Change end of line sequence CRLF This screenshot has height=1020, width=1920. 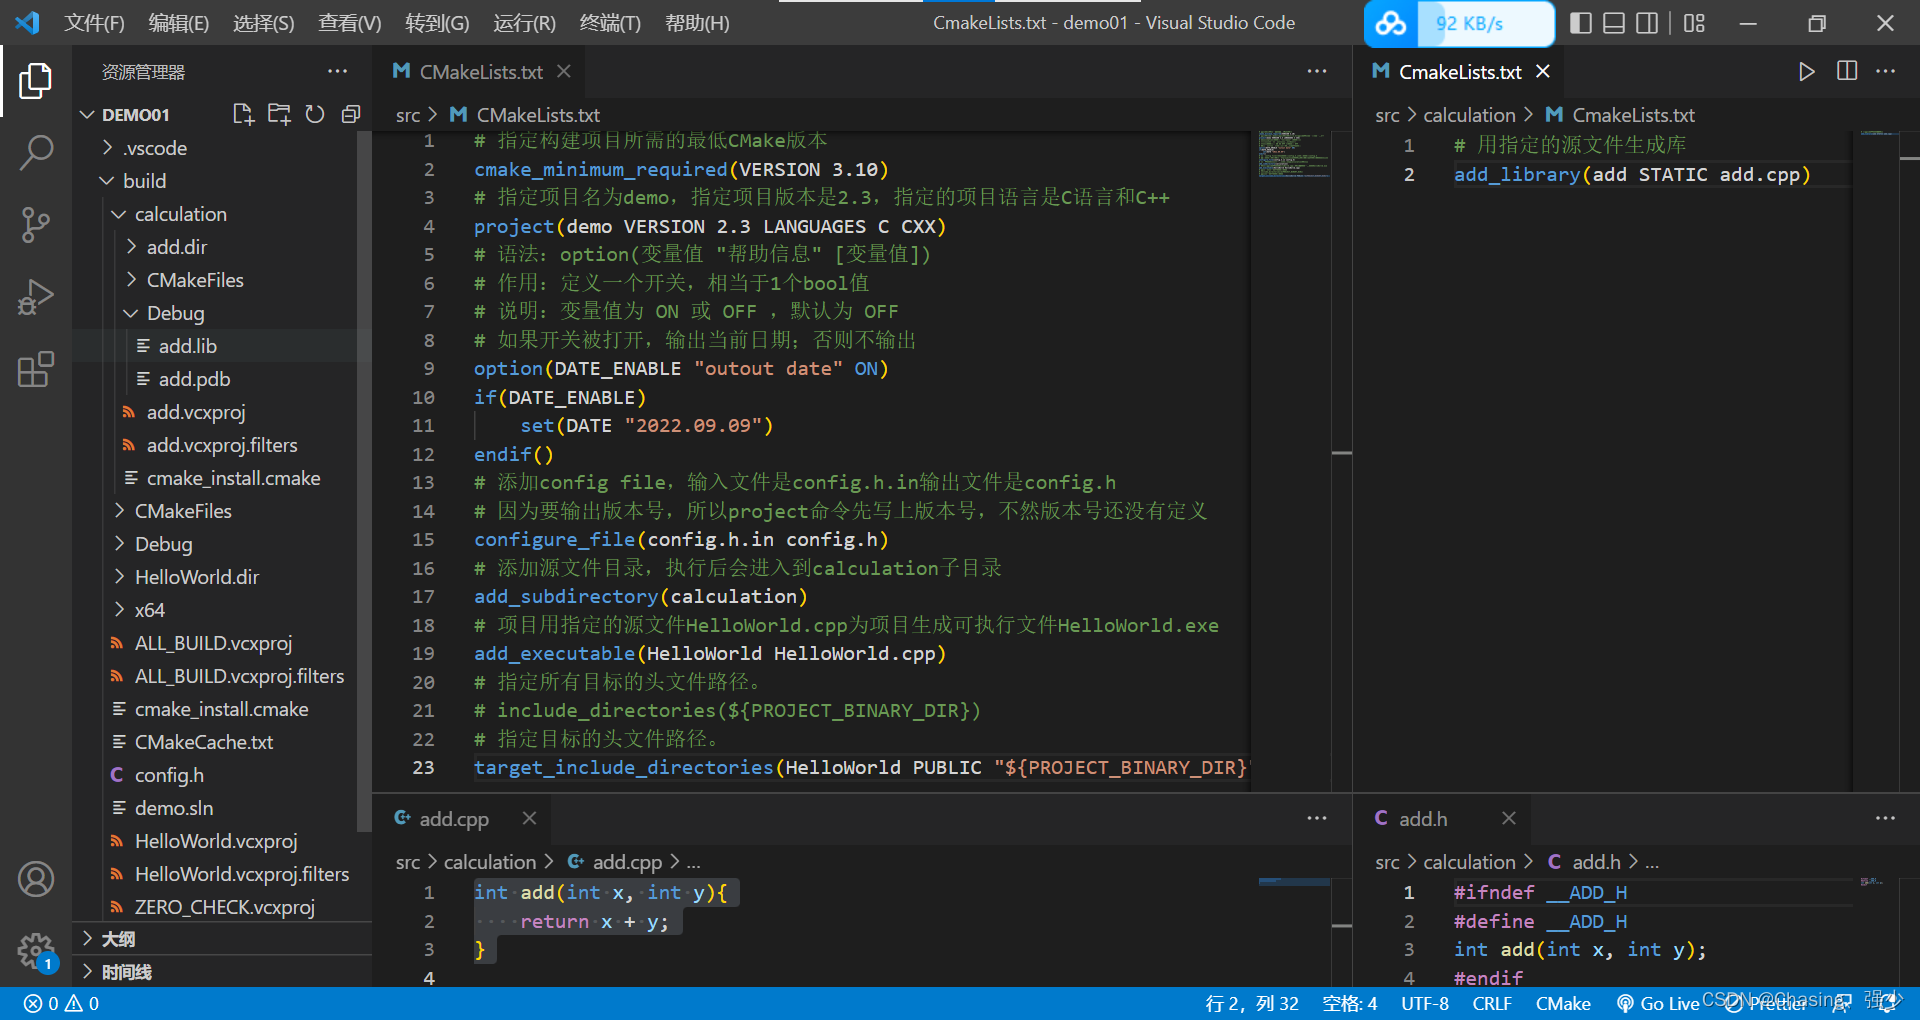(1492, 1003)
